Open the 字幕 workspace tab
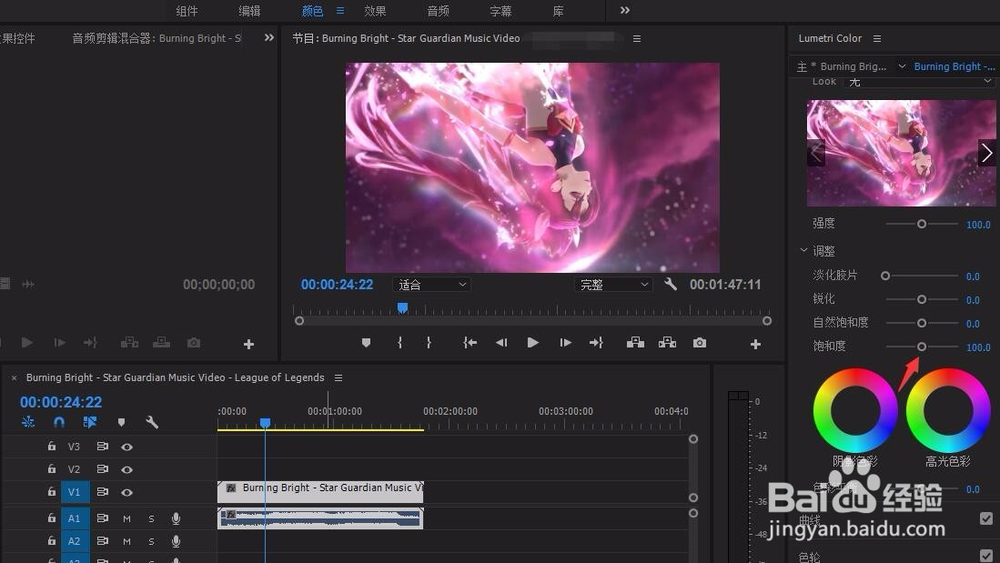 501,11
